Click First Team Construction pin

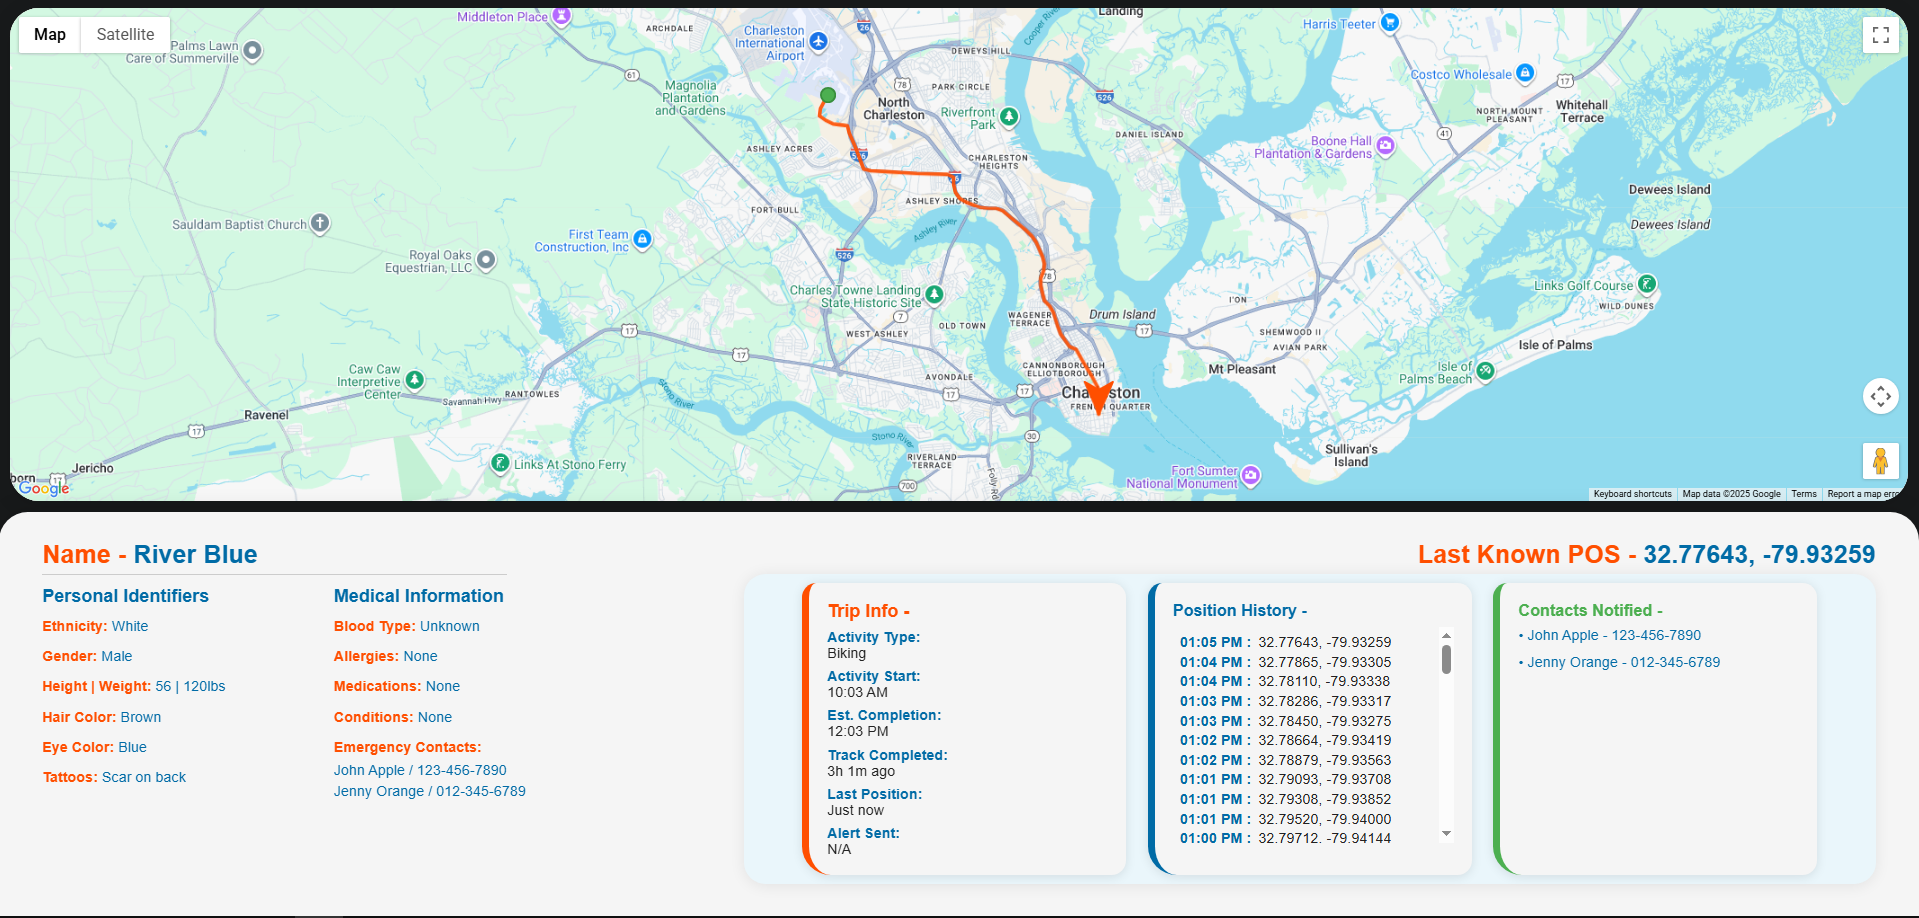coord(642,239)
